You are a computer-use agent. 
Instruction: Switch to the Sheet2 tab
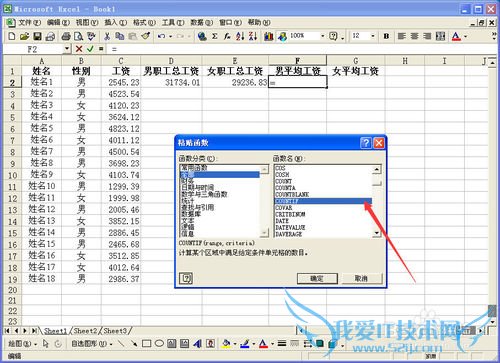(x=85, y=331)
